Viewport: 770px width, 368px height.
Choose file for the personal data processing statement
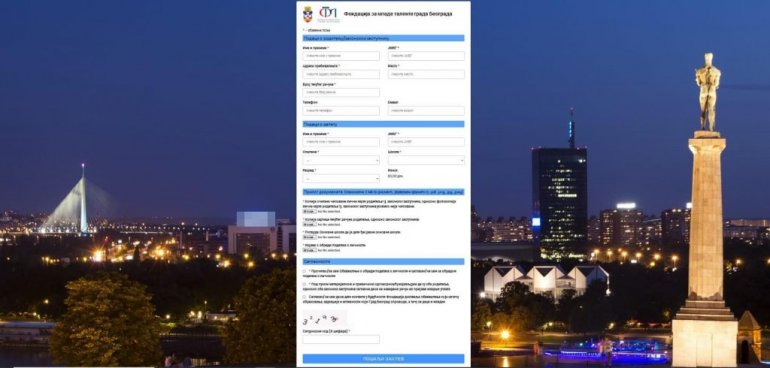tap(309, 250)
